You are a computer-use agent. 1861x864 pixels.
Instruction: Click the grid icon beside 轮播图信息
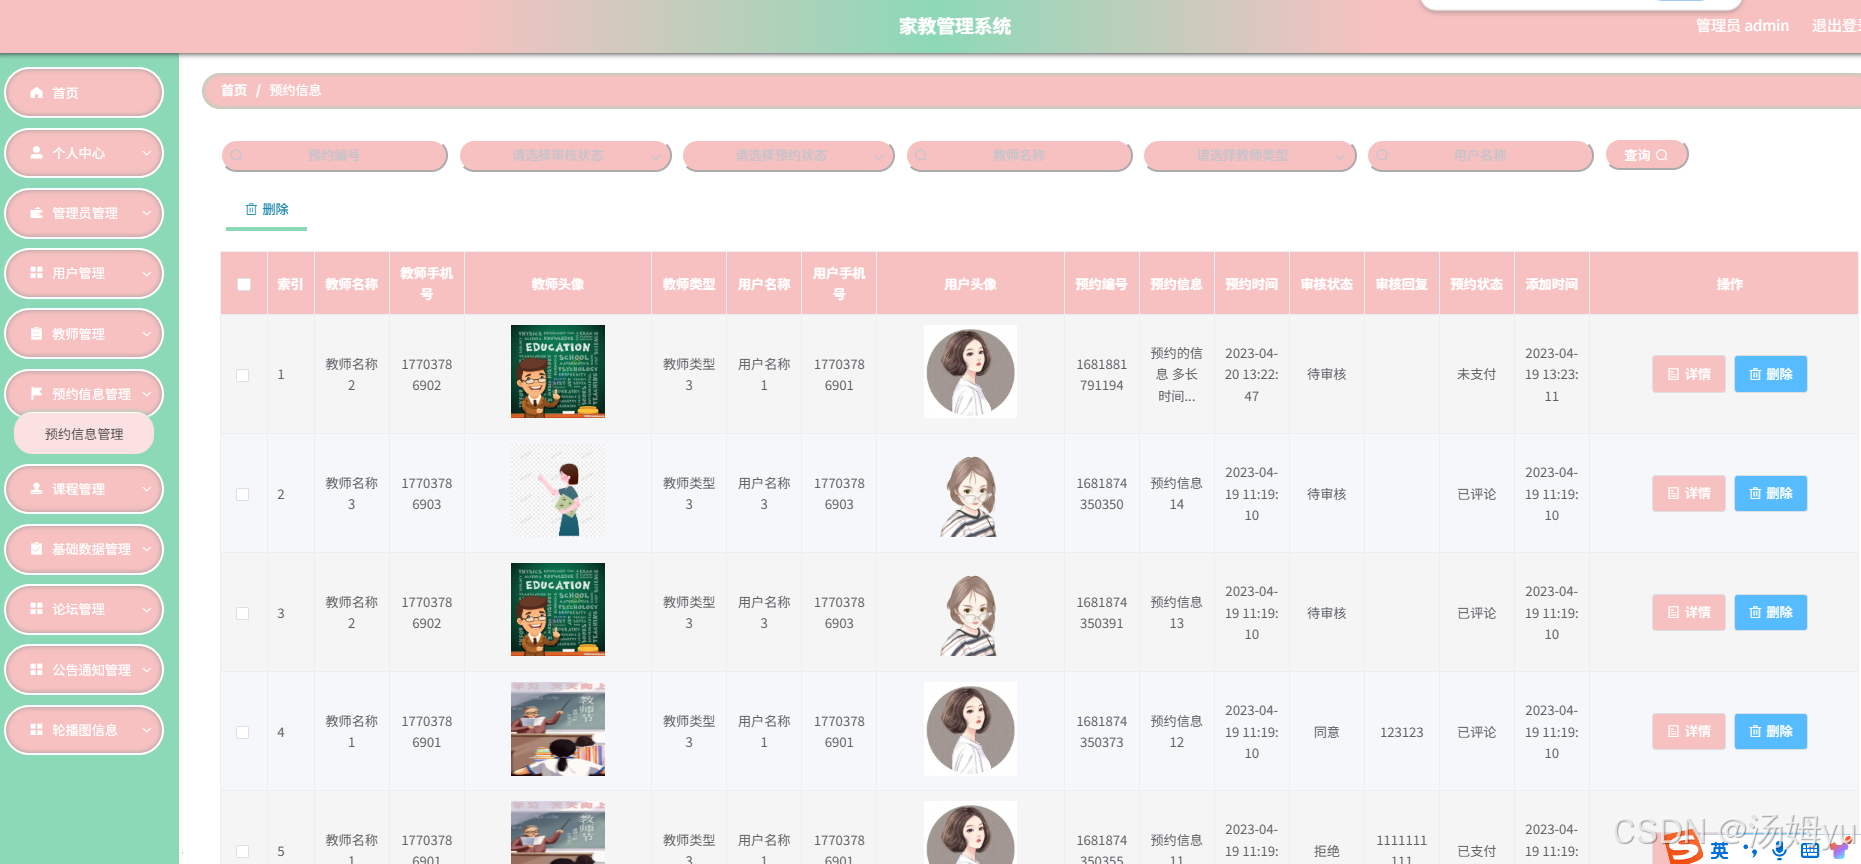coord(37,730)
